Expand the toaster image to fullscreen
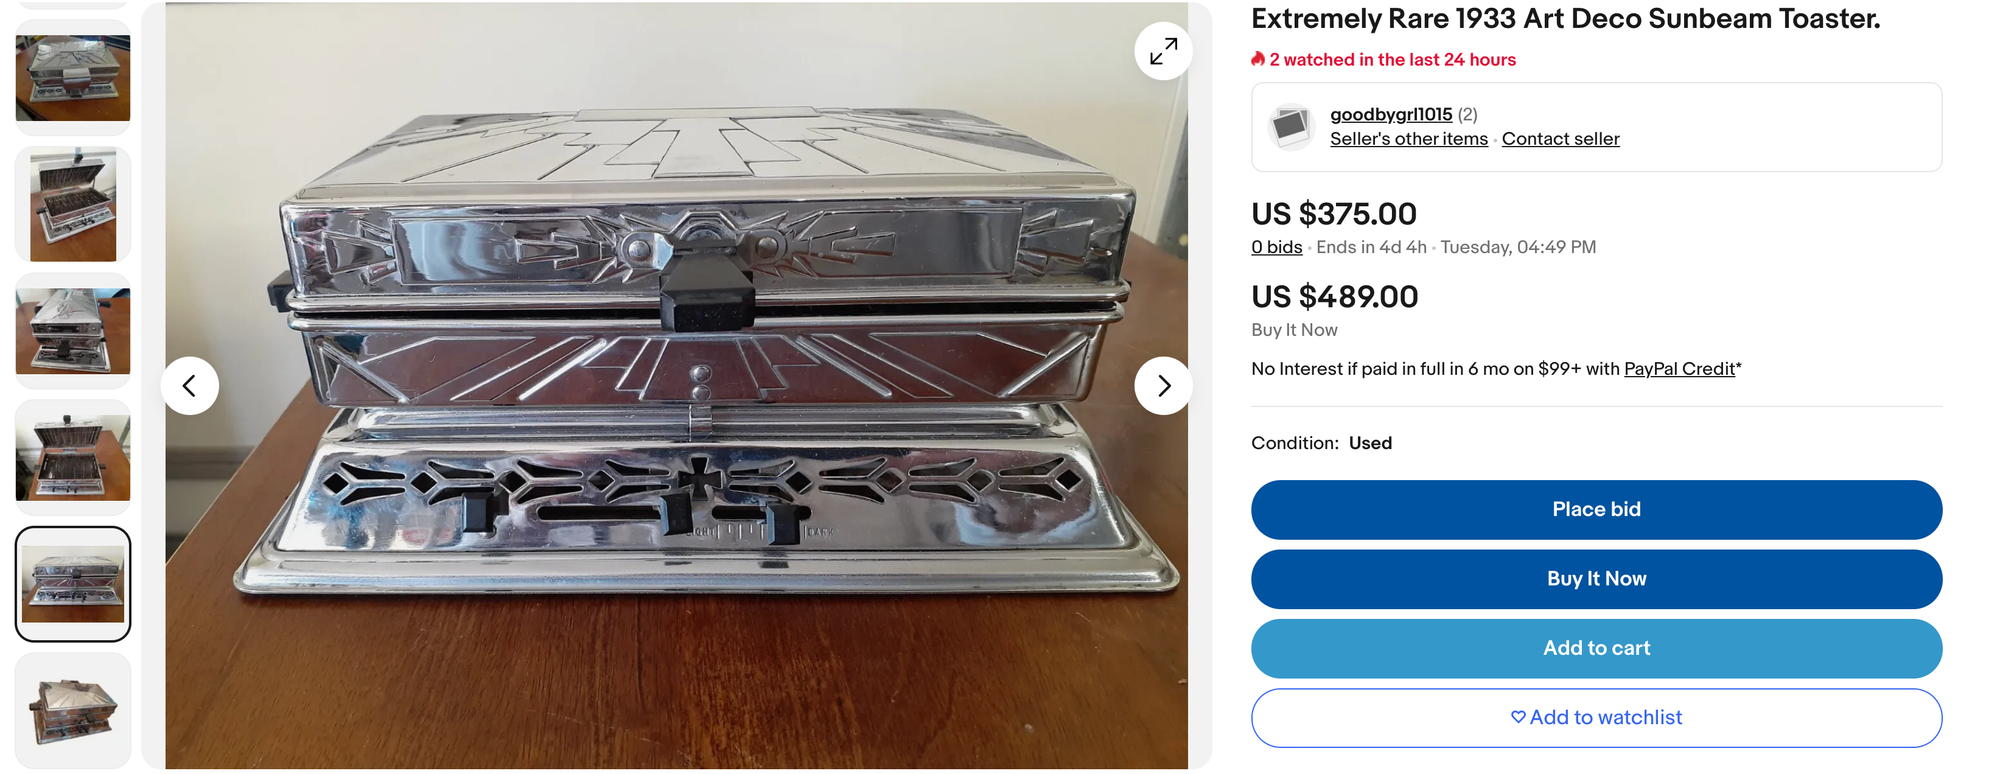Screen dimensions: 2000x774 [x=1163, y=51]
